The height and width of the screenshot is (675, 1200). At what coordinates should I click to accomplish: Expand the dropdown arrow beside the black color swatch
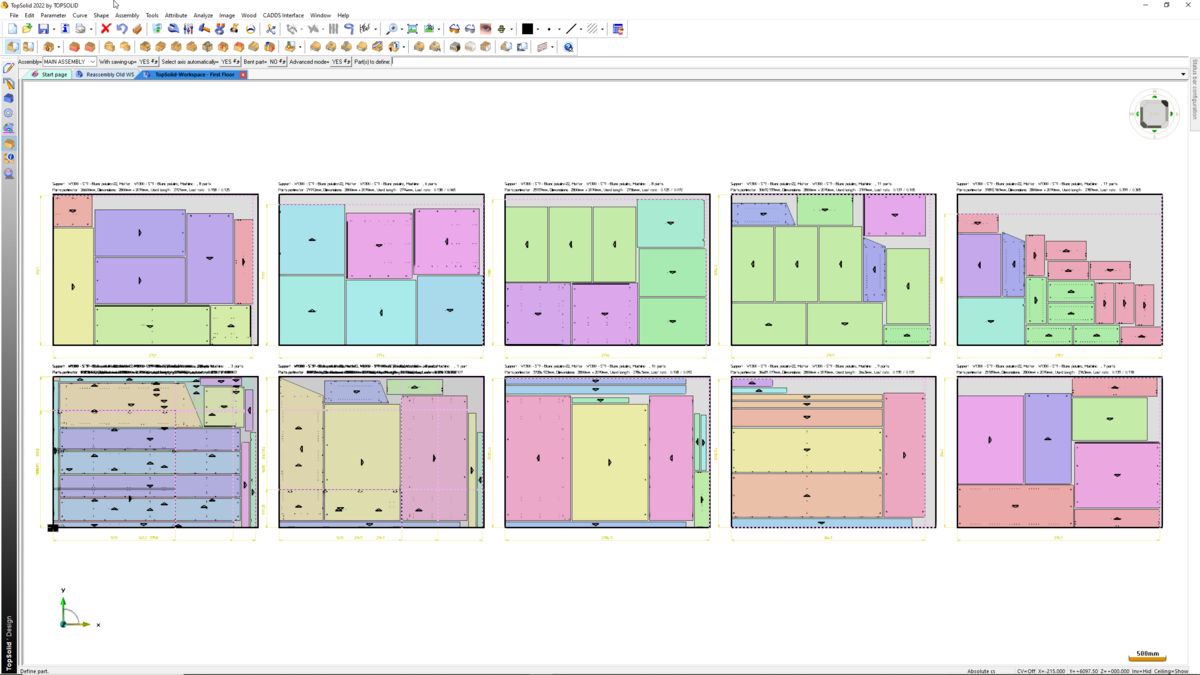(x=540, y=29)
